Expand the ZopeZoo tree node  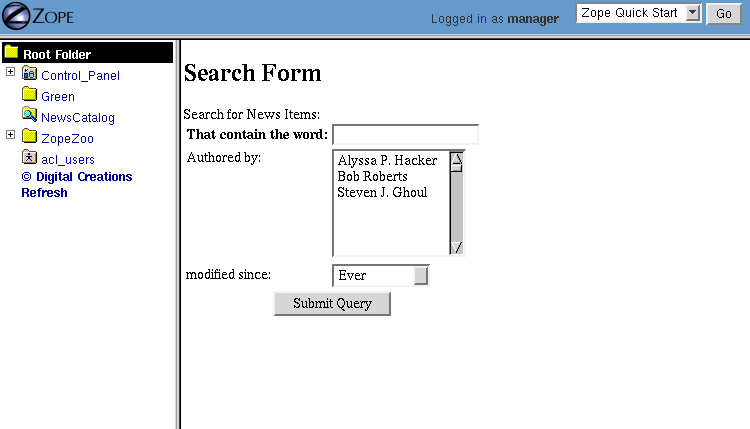10,135
